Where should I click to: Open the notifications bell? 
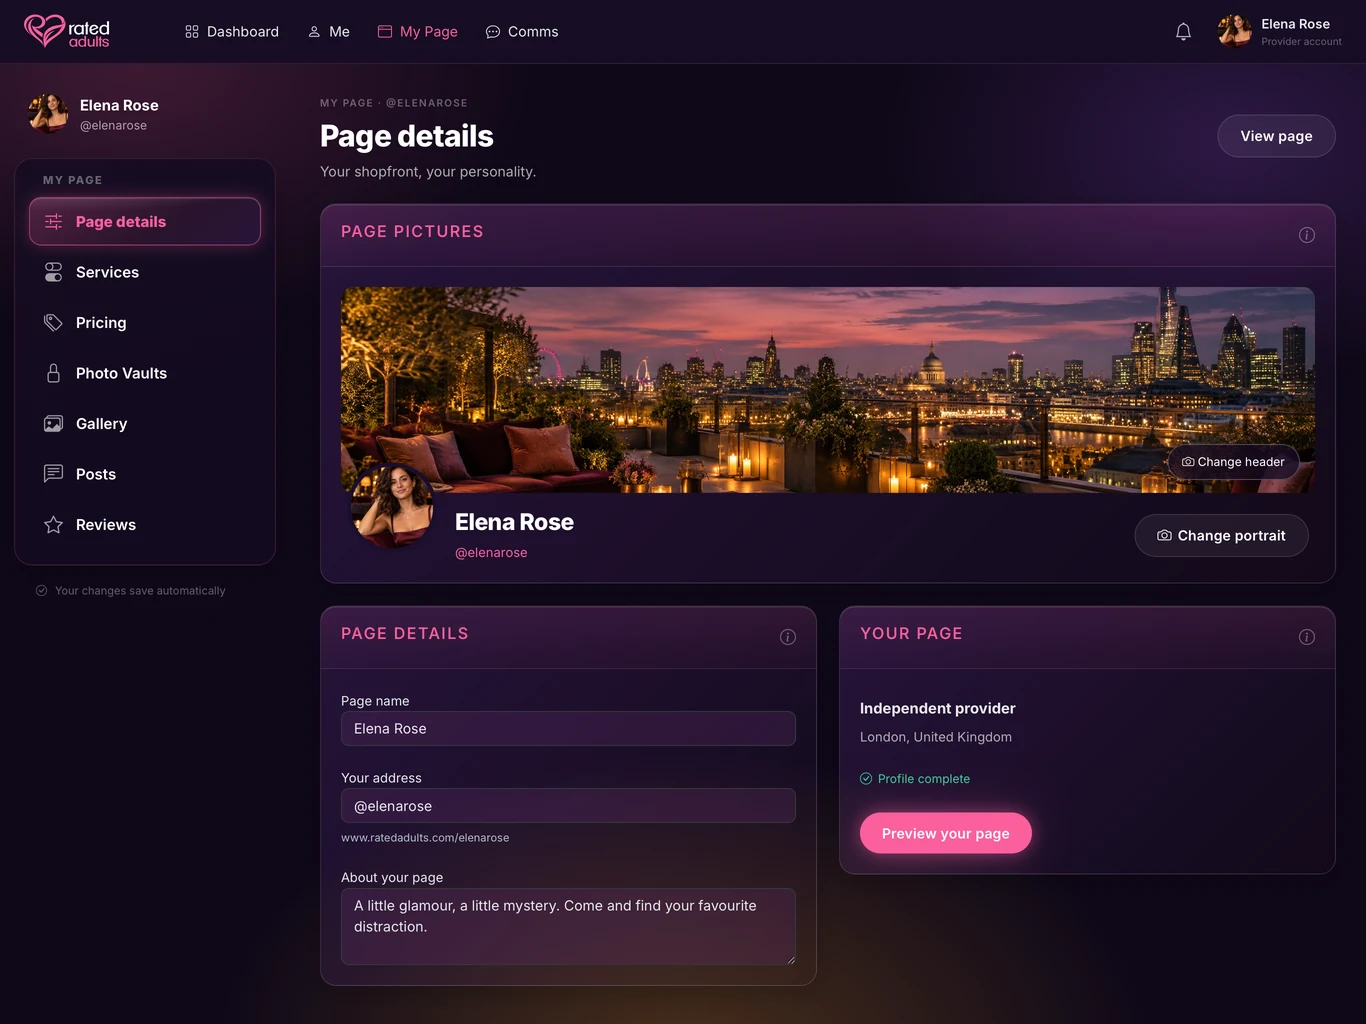tap(1183, 32)
